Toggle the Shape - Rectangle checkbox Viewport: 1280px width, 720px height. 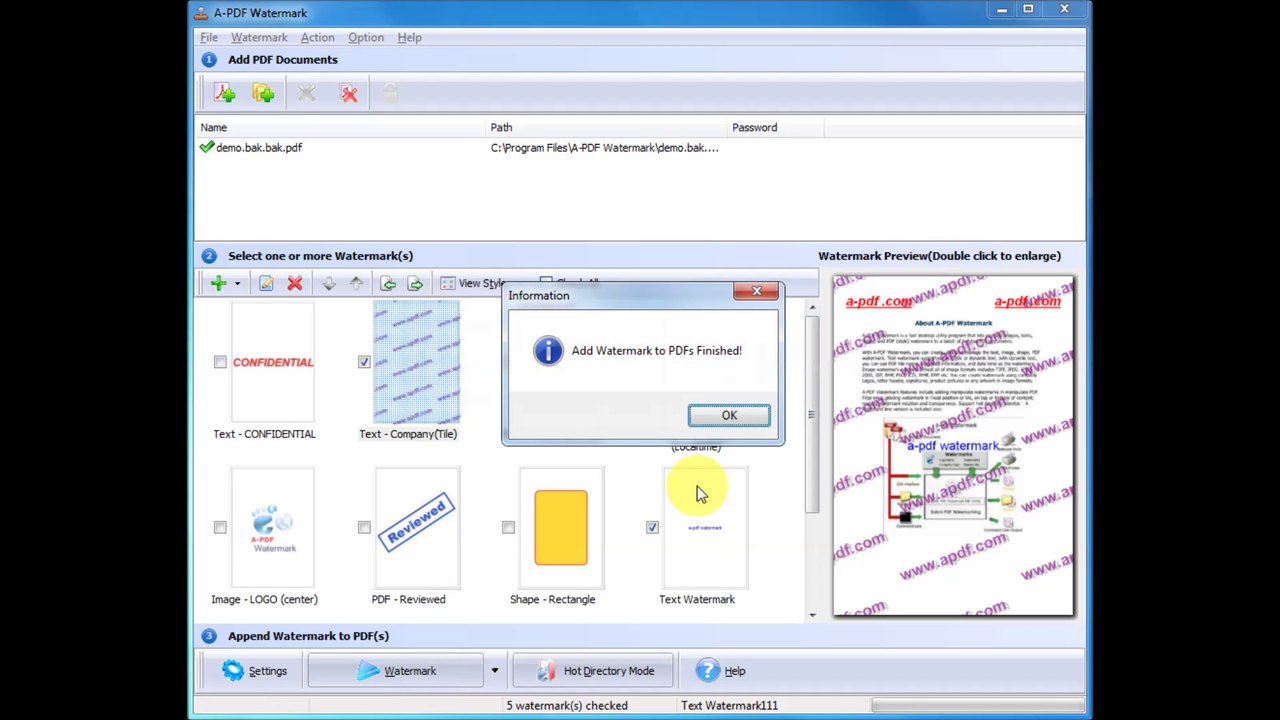508,527
